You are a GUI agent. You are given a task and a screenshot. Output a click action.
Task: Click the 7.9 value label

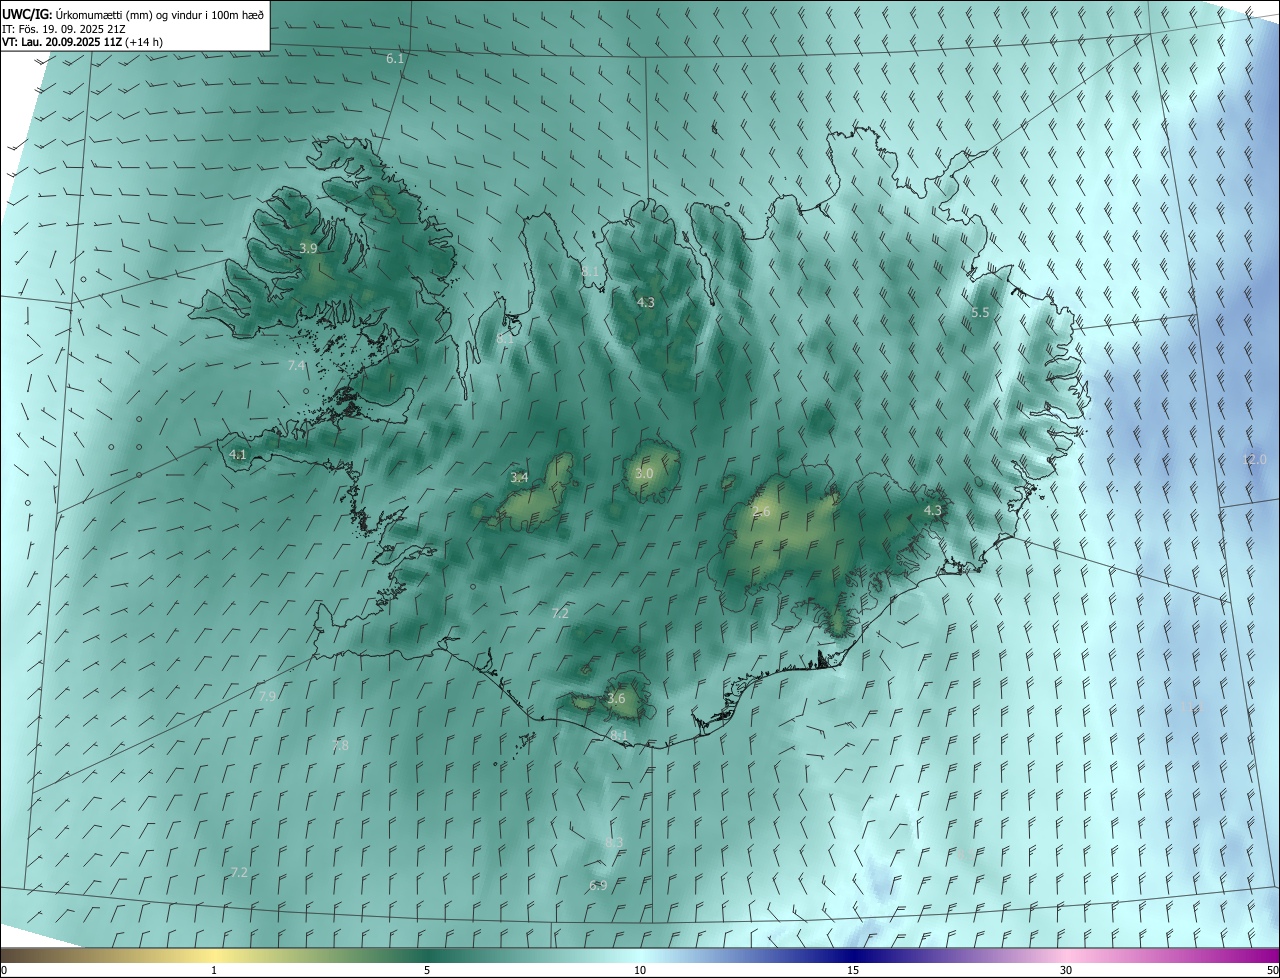click(267, 696)
